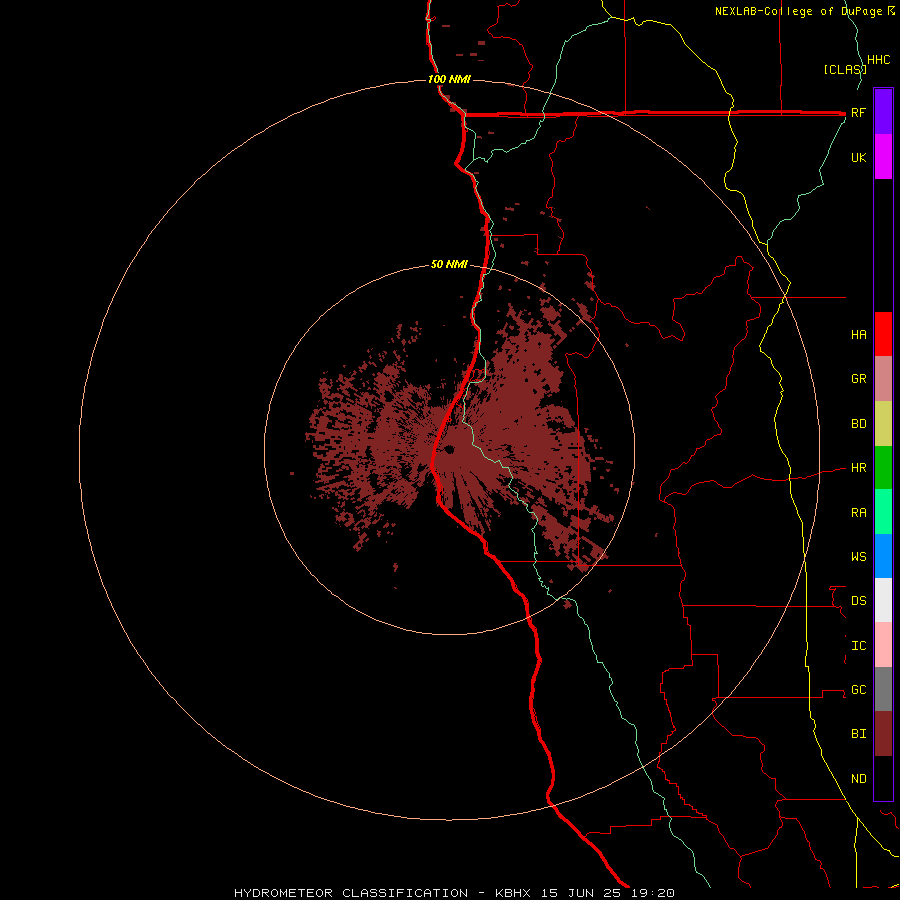Click the purple RF color swatch
Image resolution: width=900 pixels, height=900 pixels.
(x=883, y=112)
